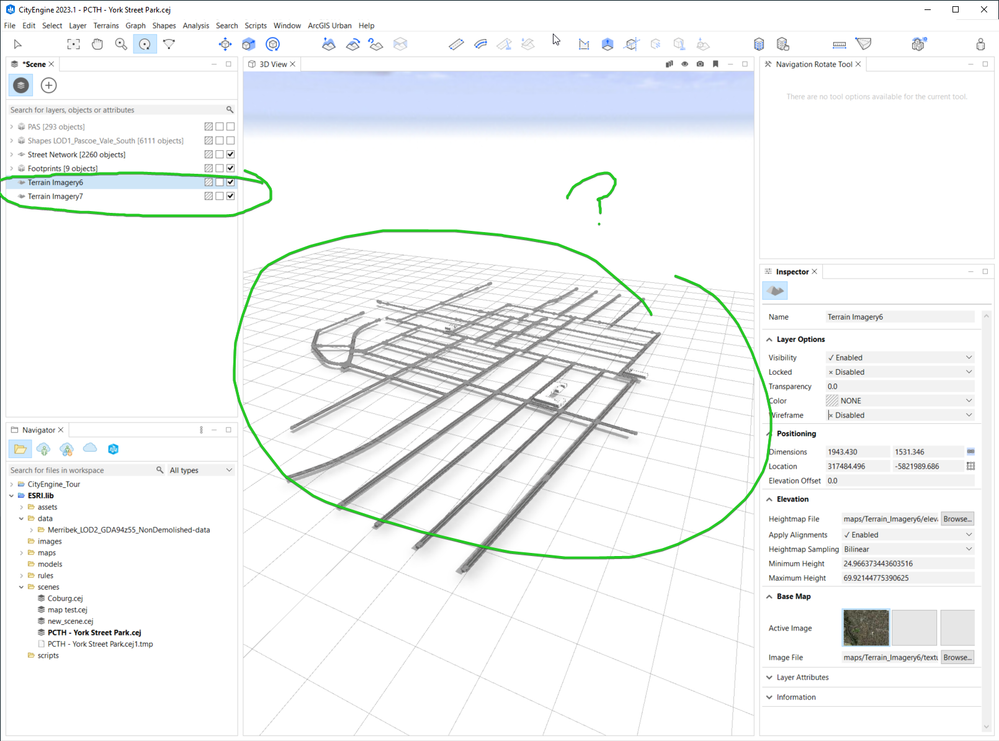Select the arrow selection tool in toolbar
Image resolution: width=999 pixels, height=741 pixels.
(17, 44)
